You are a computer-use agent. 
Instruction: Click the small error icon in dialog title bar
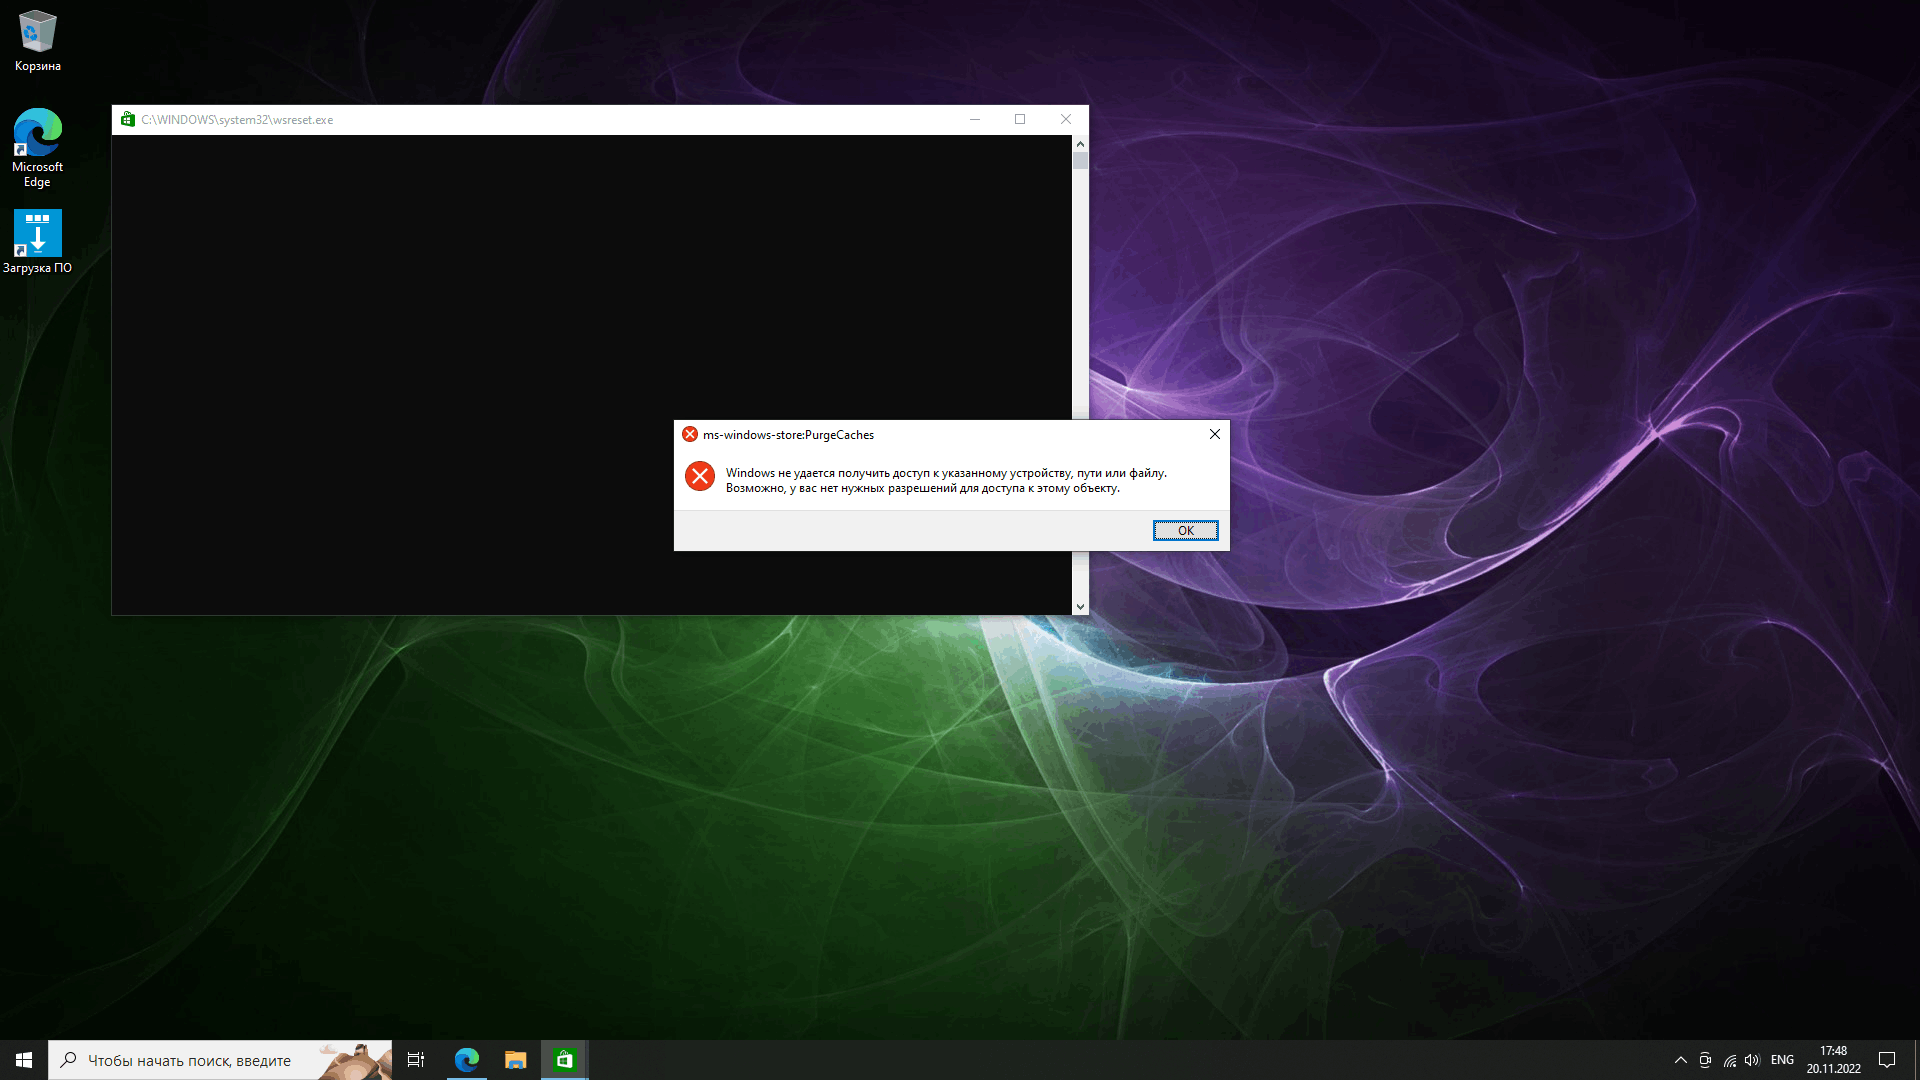click(x=690, y=434)
